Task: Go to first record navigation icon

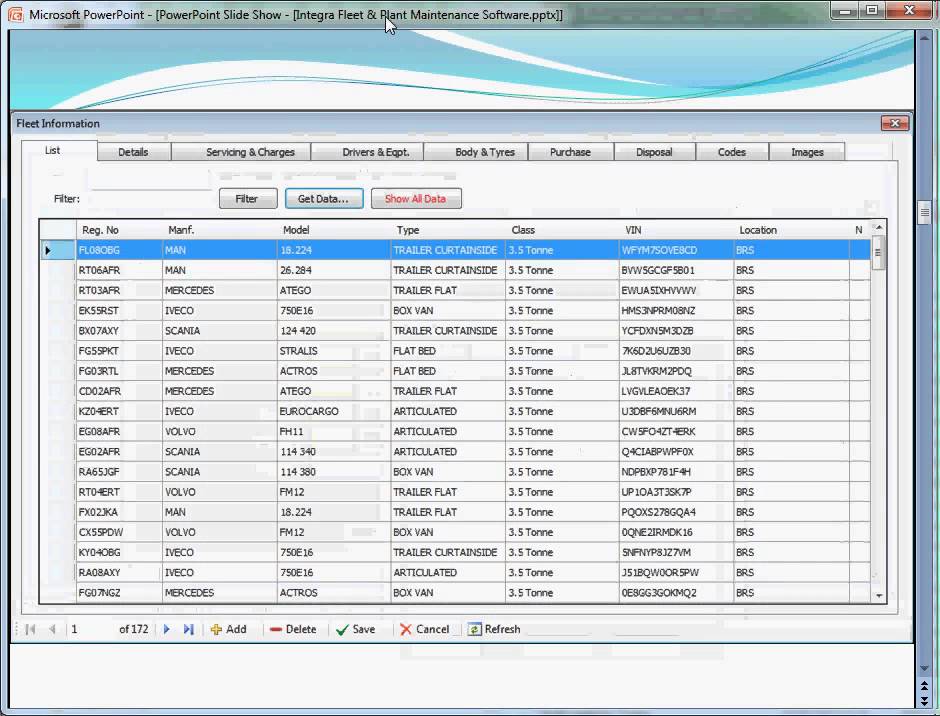Action: click(31, 629)
